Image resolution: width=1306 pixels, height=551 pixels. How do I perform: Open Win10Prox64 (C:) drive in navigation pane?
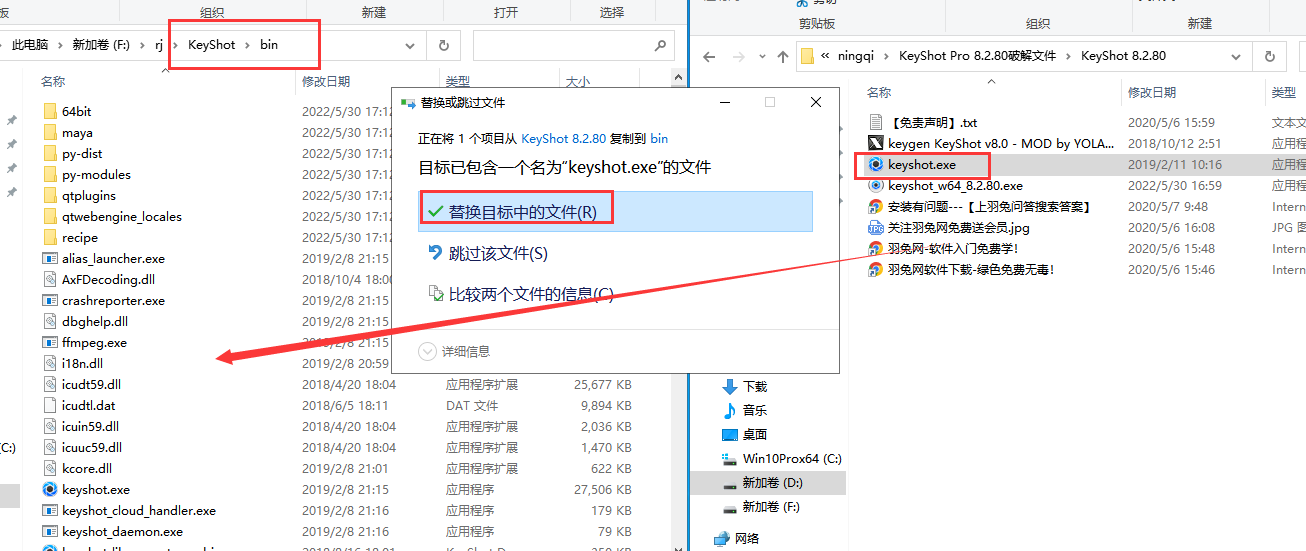click(792, 458)
